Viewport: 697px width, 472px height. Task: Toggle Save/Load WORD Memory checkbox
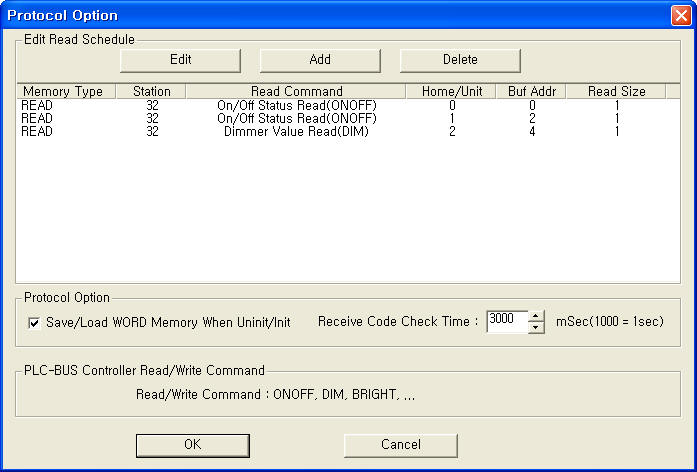(35, 322)
